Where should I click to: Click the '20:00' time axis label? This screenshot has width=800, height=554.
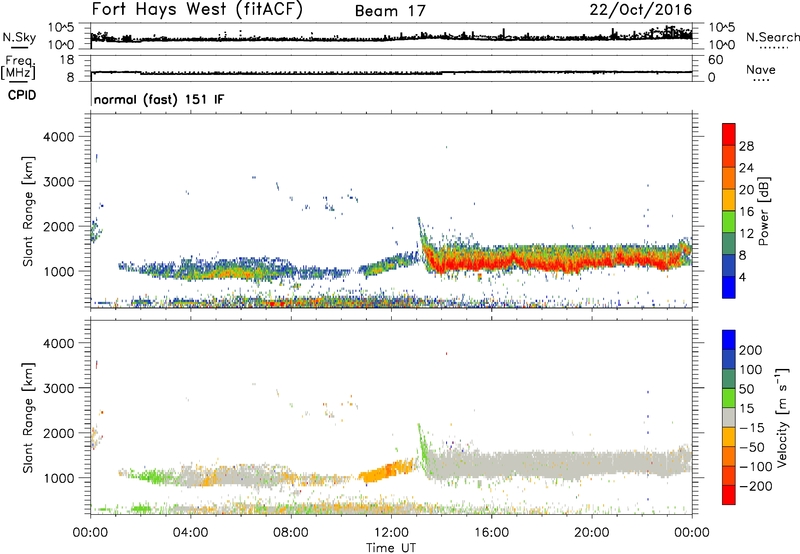(592, 533)
